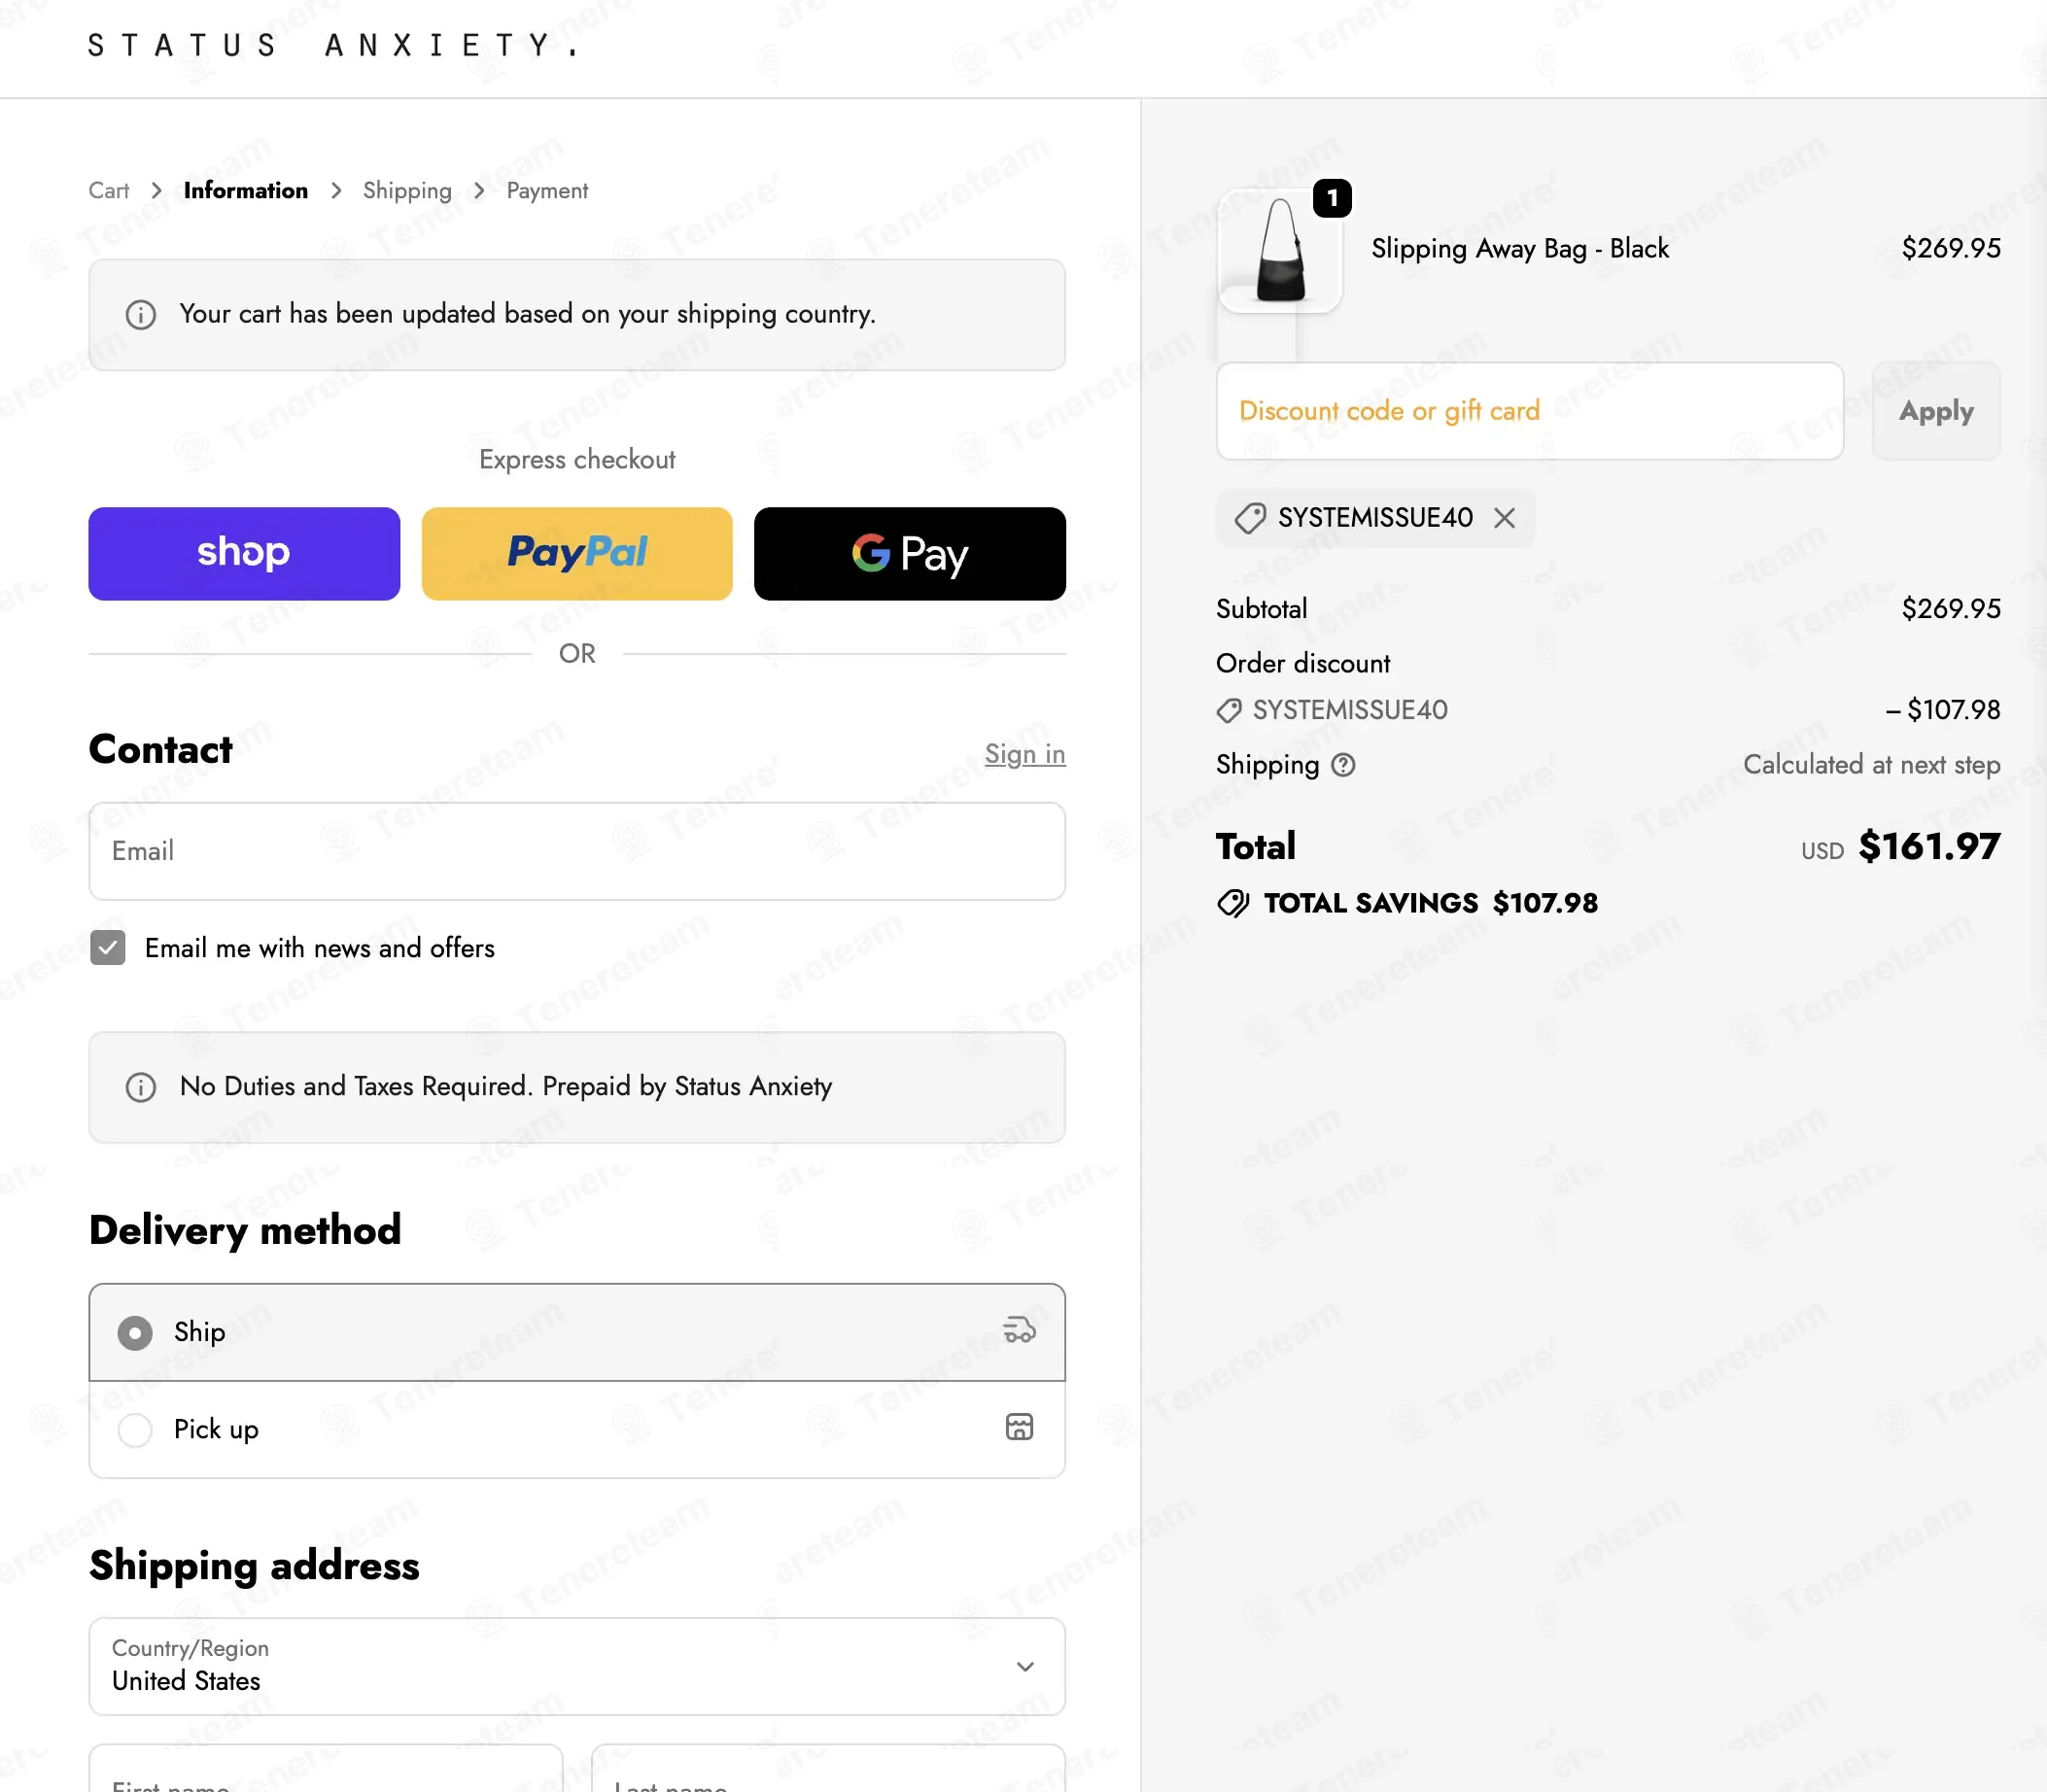Go back to Cart breadcrumb
Viewport: 2047px width, 1792px height.
(x=108, y=190)
